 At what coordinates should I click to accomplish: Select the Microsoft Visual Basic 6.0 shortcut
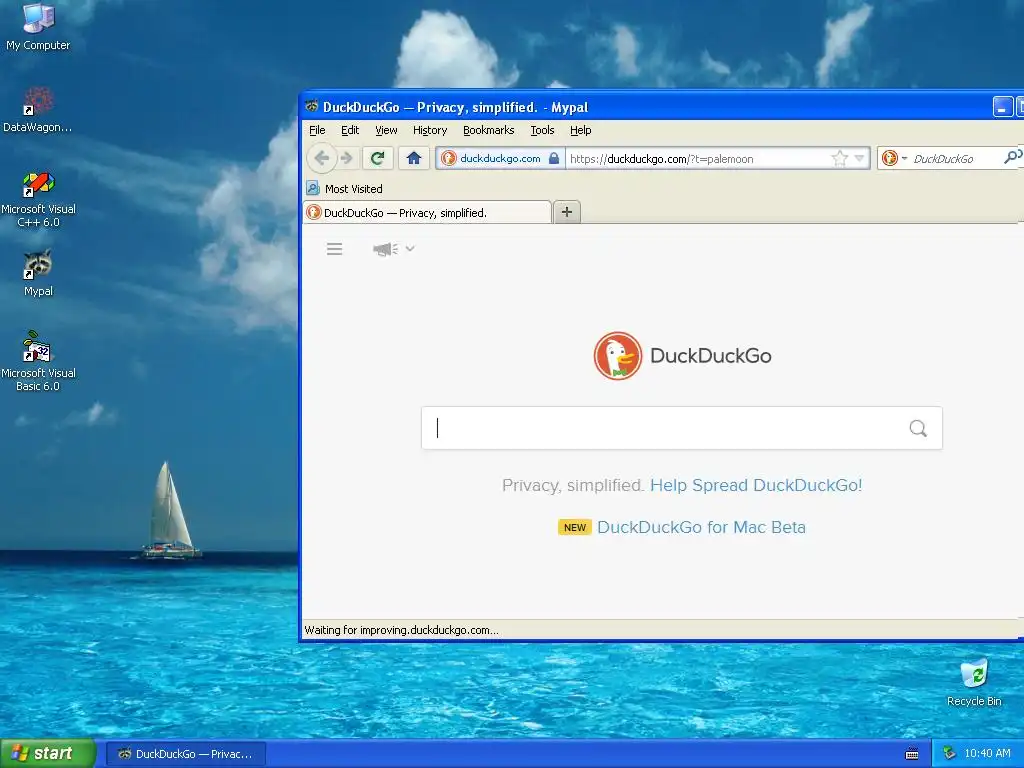pyautogui.click(x=38, y=361)
